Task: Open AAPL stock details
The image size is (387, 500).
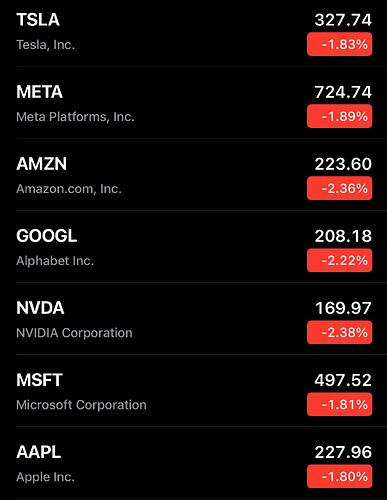Action: coord(193,463)
